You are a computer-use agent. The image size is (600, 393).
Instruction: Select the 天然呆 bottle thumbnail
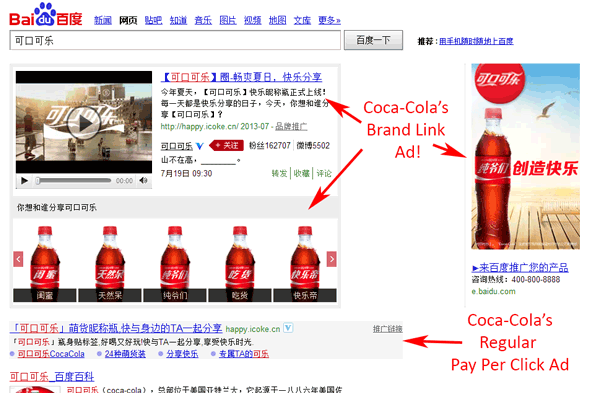(x=110, y=263)
